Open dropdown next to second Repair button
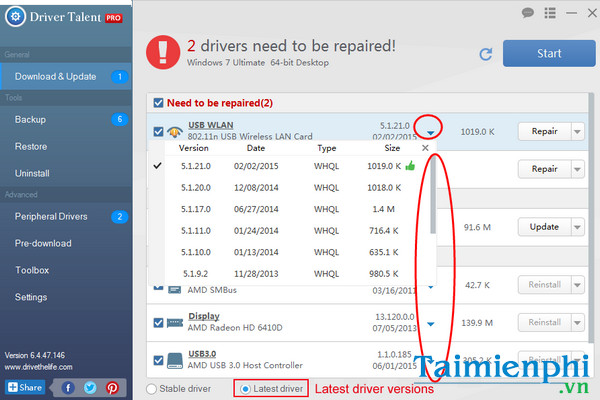 click(x=577, y=169)
